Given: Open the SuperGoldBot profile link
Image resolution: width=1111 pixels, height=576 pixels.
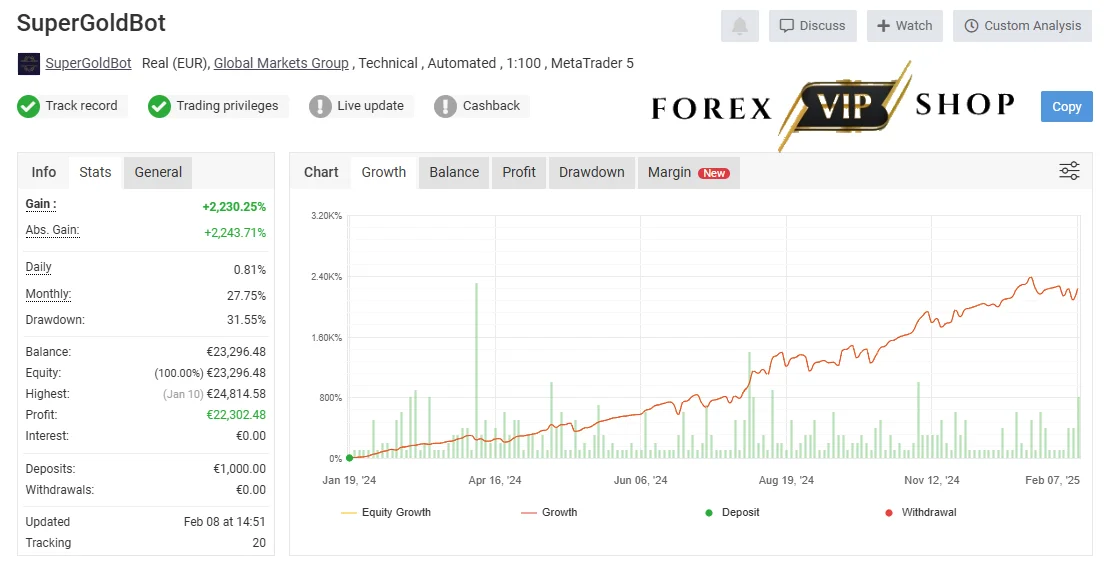Looking at the screenshot, I should [89, 63].
